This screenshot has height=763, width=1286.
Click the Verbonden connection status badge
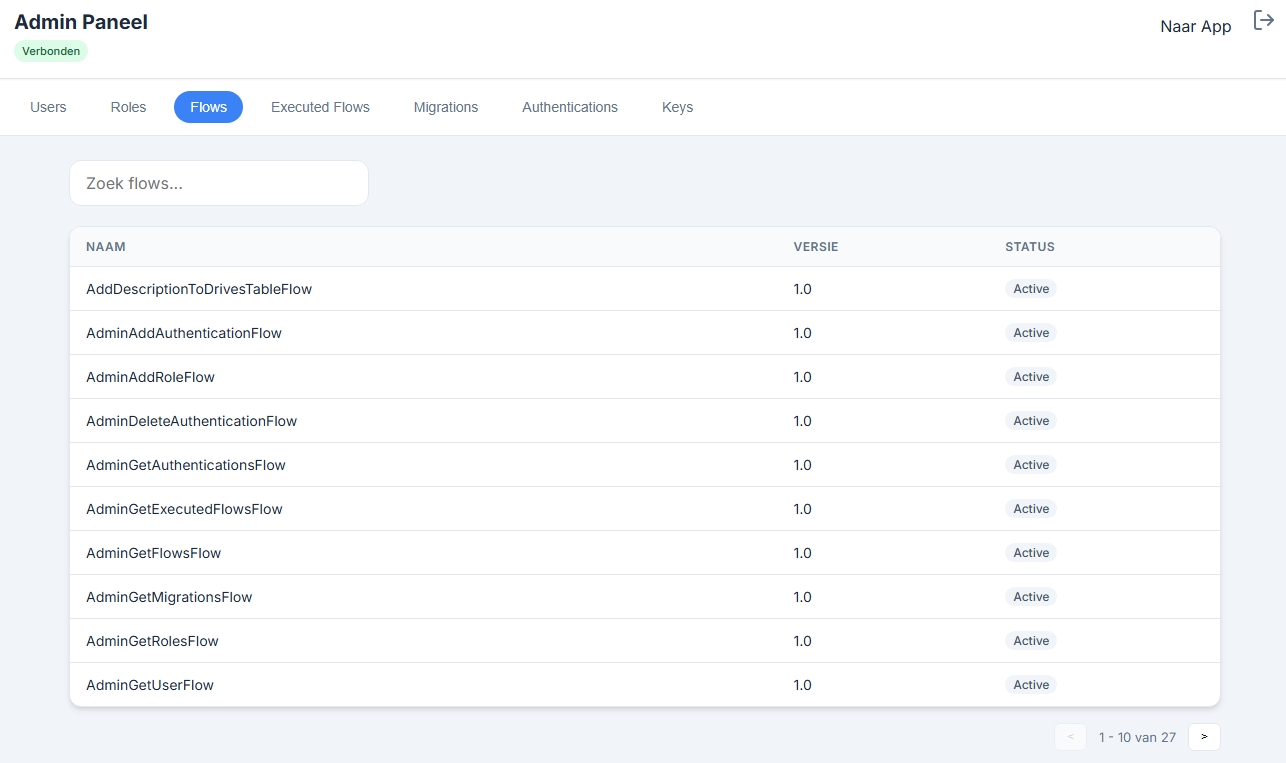tap(51, 51)
